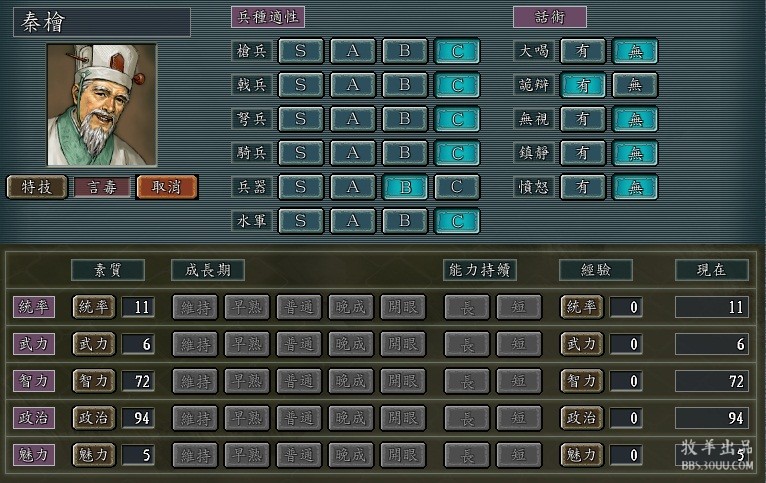Click the 統率 experience button
This screenshot has width=766, height=483.
(x=582, y=307)
